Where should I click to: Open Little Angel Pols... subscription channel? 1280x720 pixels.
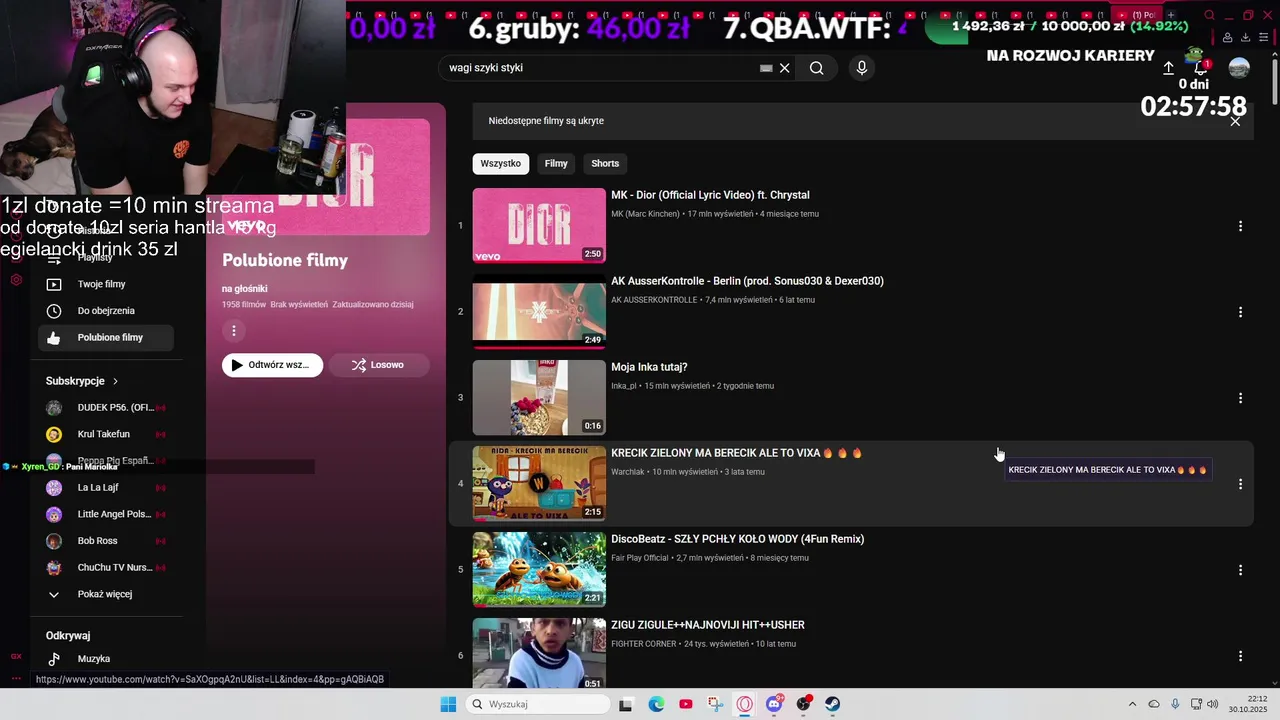pos(105,514)
